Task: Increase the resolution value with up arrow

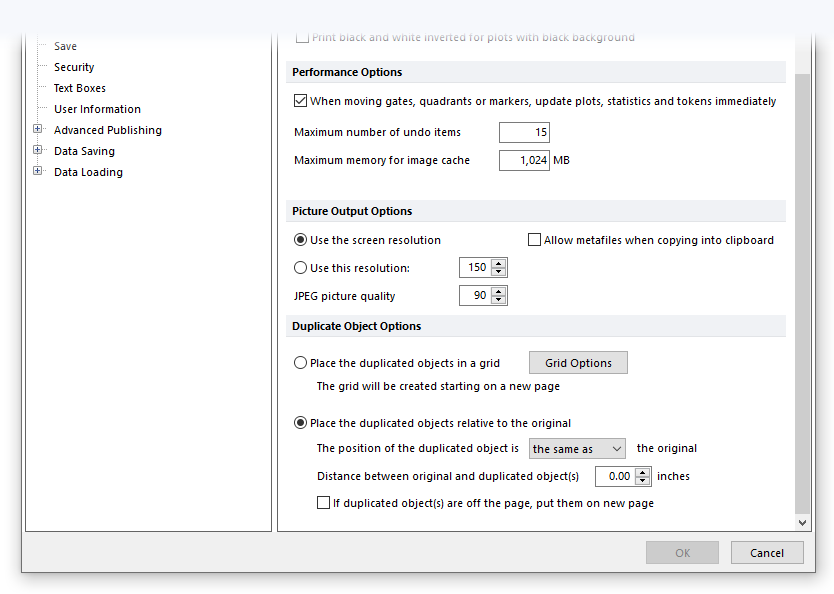Action: [499, 263]
